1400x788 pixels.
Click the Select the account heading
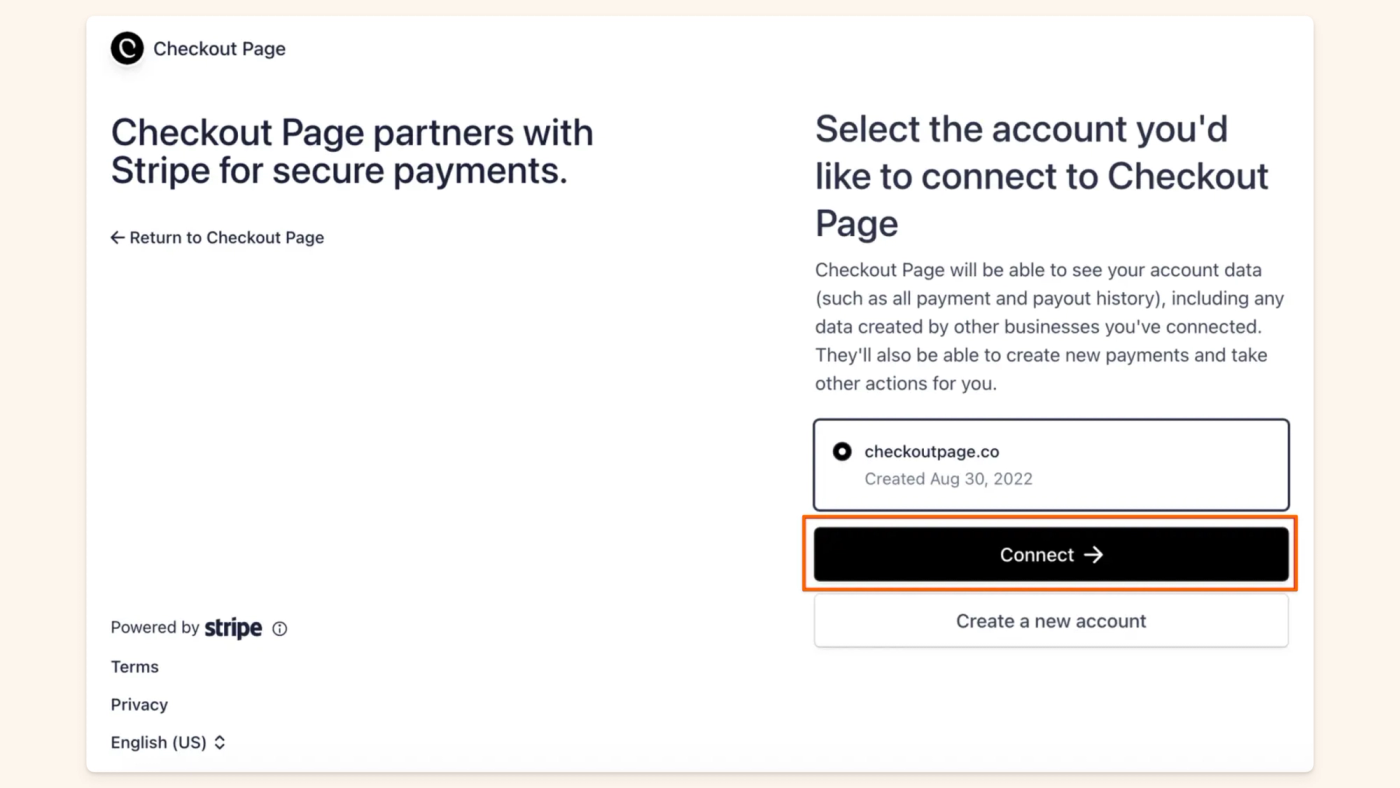[x=1041, y=176]
